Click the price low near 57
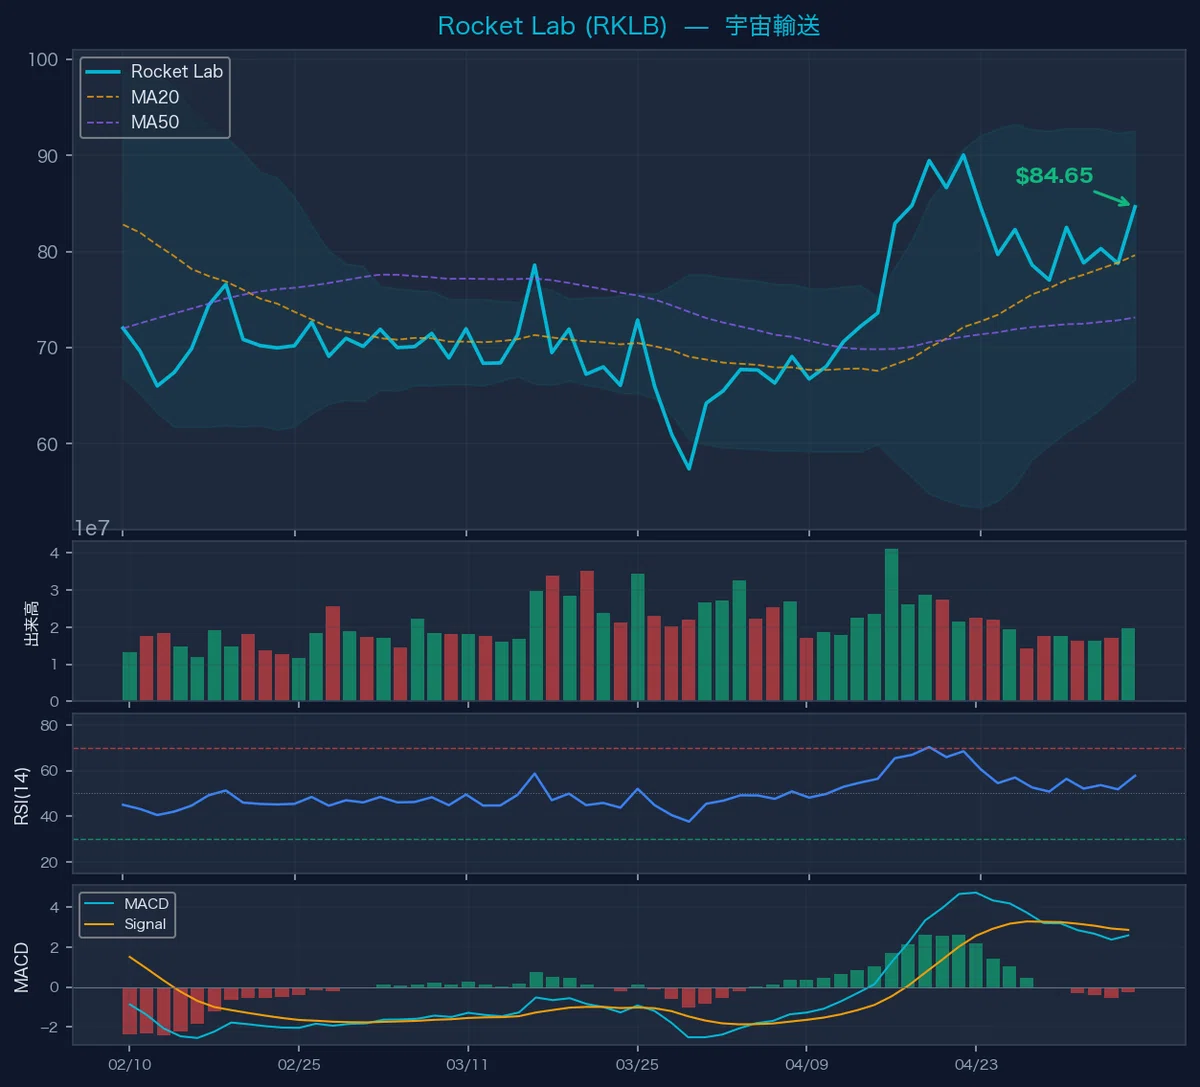 tap(689, 468)
